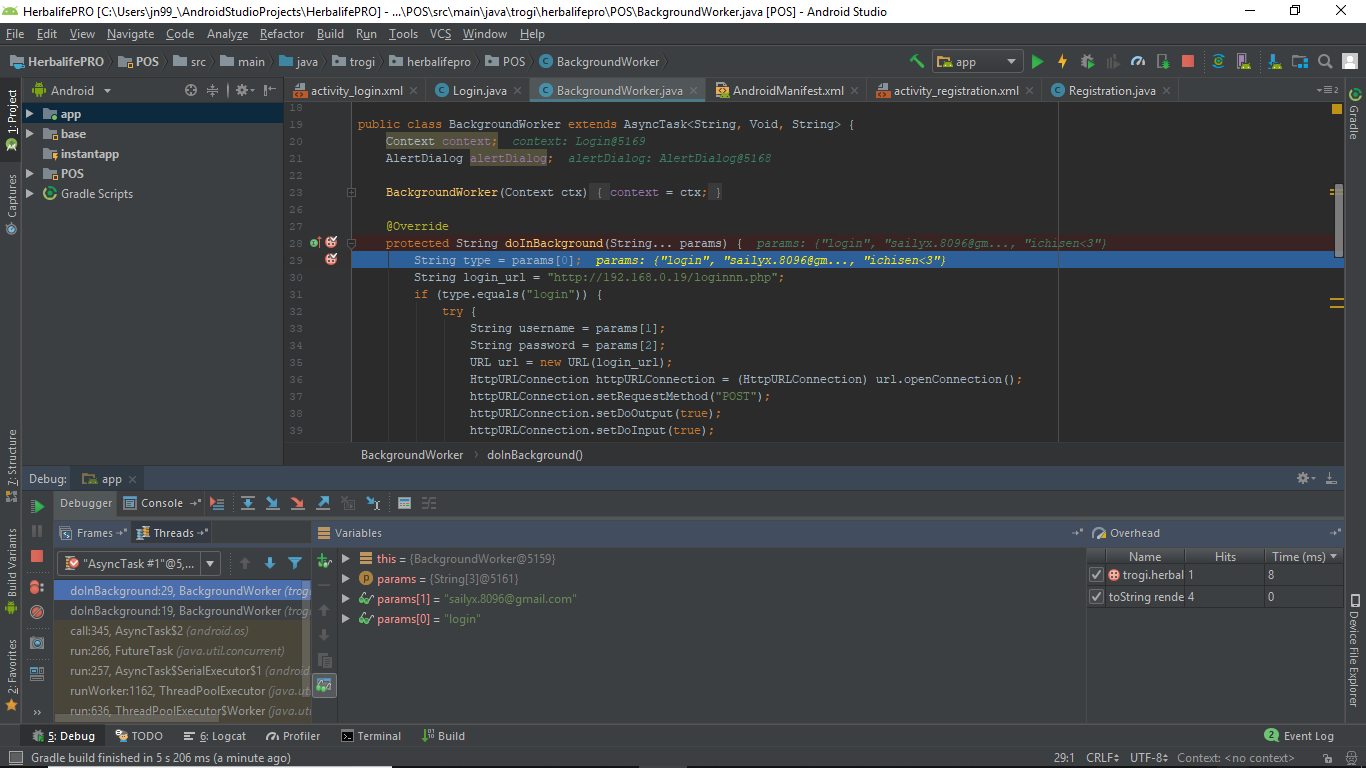Click Get thread dump camera icon
Viewport: 1366px width, 768px height.
(x=37, y=643)
